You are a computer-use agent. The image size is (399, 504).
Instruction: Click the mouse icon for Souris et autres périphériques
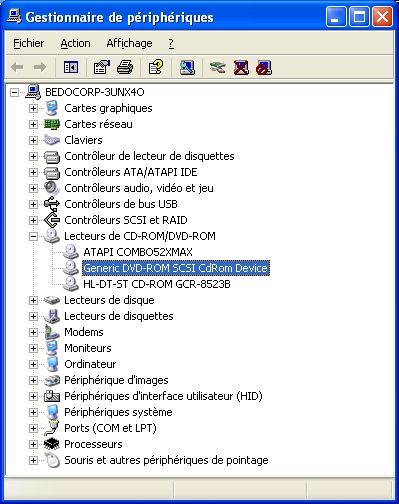pyautogui.click(x=52, y=460)
